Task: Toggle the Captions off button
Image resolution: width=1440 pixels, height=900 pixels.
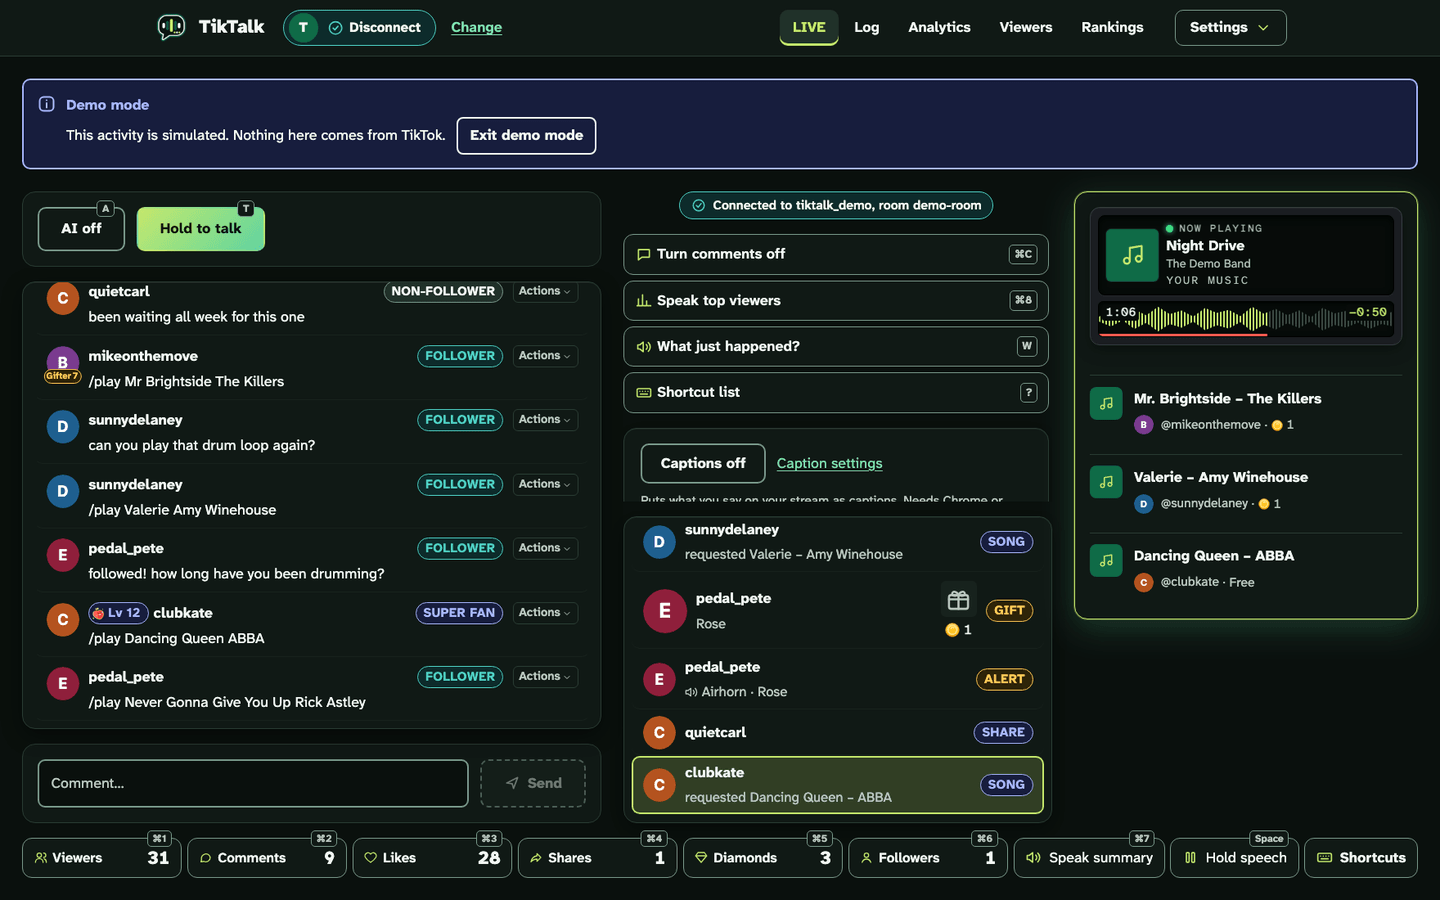Action: tap(703, 463)
